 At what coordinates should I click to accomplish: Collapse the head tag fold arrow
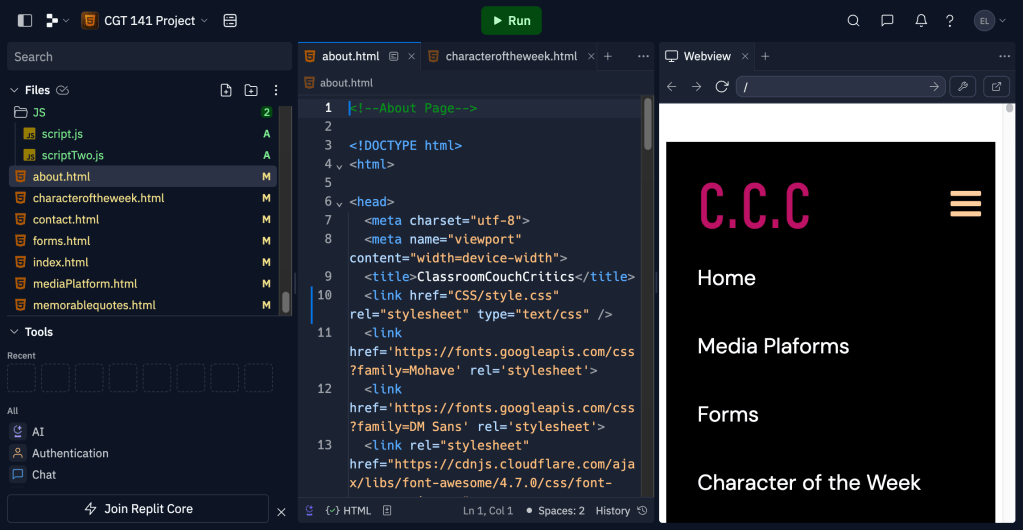pos(339,202)
